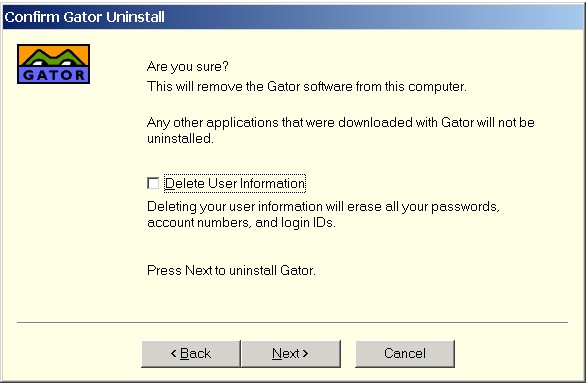The height and width of the screenshot is (383, 587).
Task: Click the 'Press Next to uninstall Gator' text
Action: [231, 270]
